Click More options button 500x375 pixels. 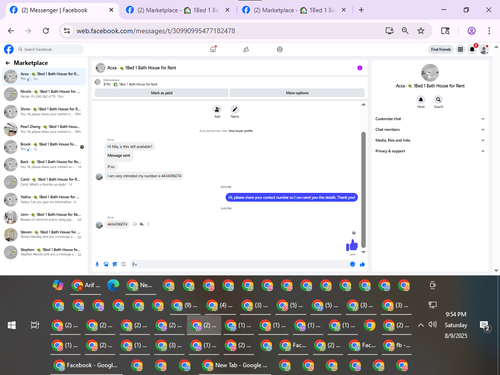(297, 93)
